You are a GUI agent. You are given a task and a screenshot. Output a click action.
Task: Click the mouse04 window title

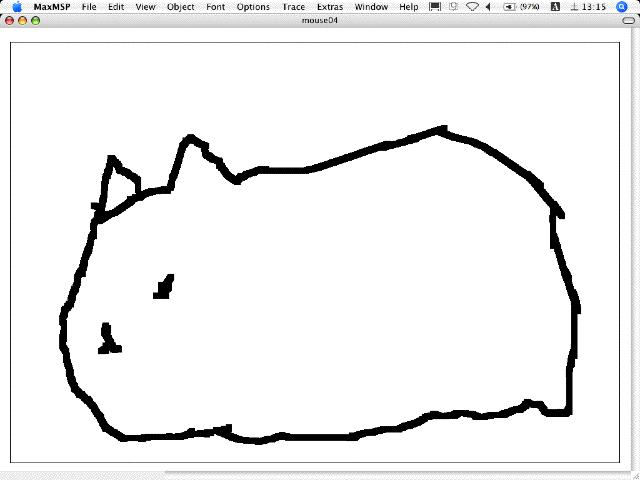coord(320,20)
